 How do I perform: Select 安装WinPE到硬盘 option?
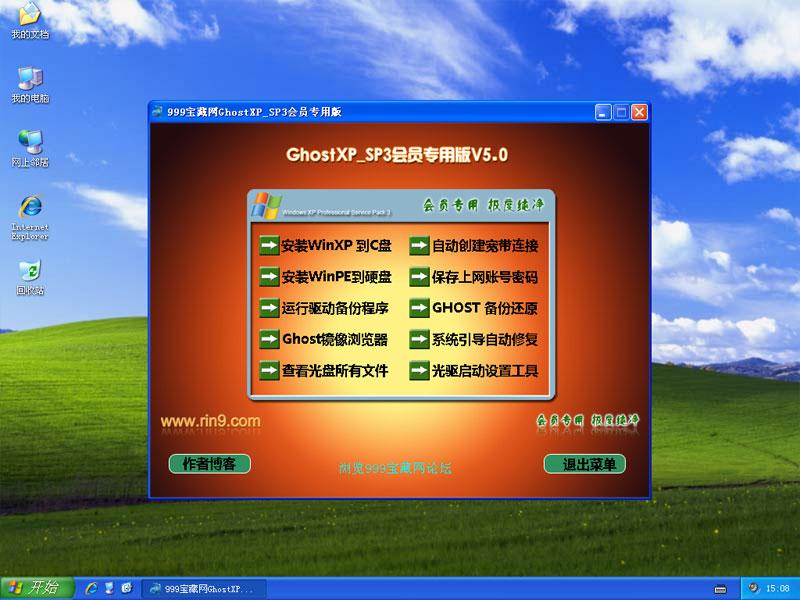click(324, 277)
